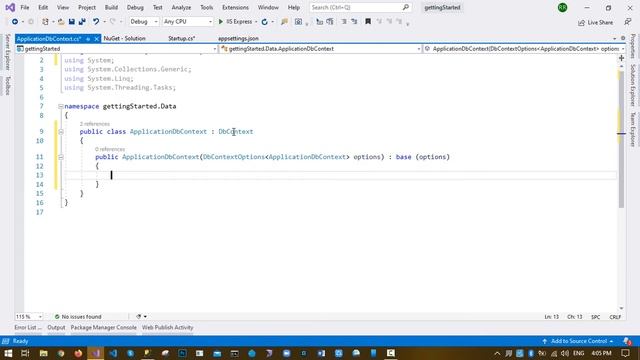Screen dimensions: 640x360
Task: Click the editor vertical scrollbar thumb
Action: pyautogui.click(x=621, y=140)
